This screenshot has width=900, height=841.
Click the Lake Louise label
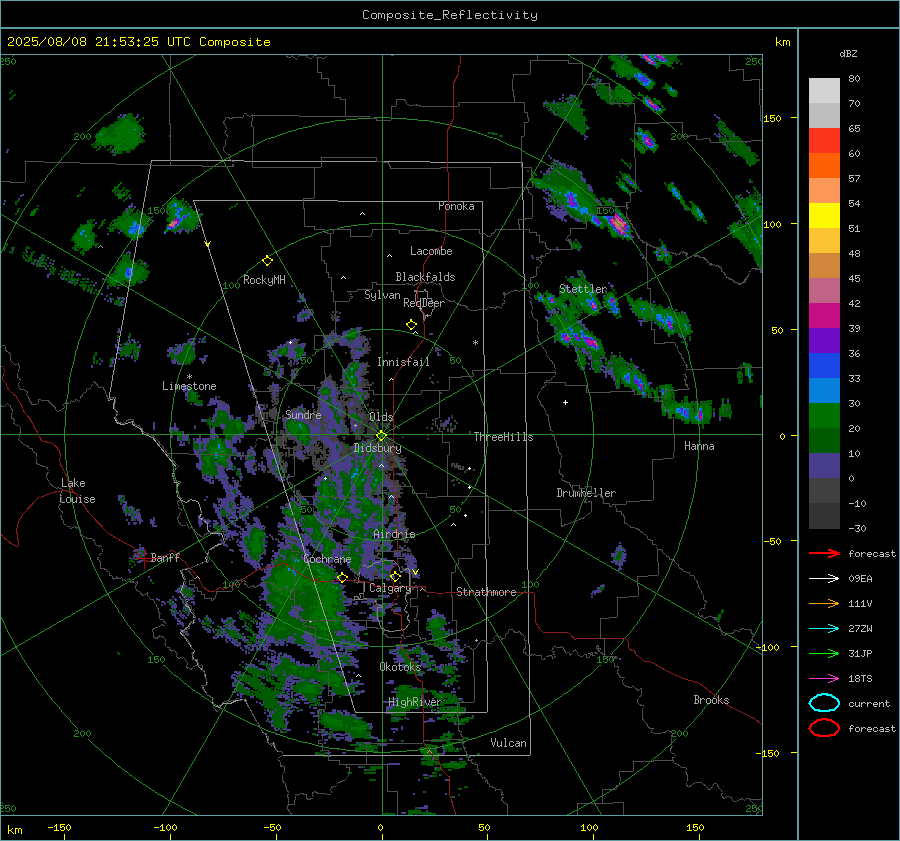77,491
